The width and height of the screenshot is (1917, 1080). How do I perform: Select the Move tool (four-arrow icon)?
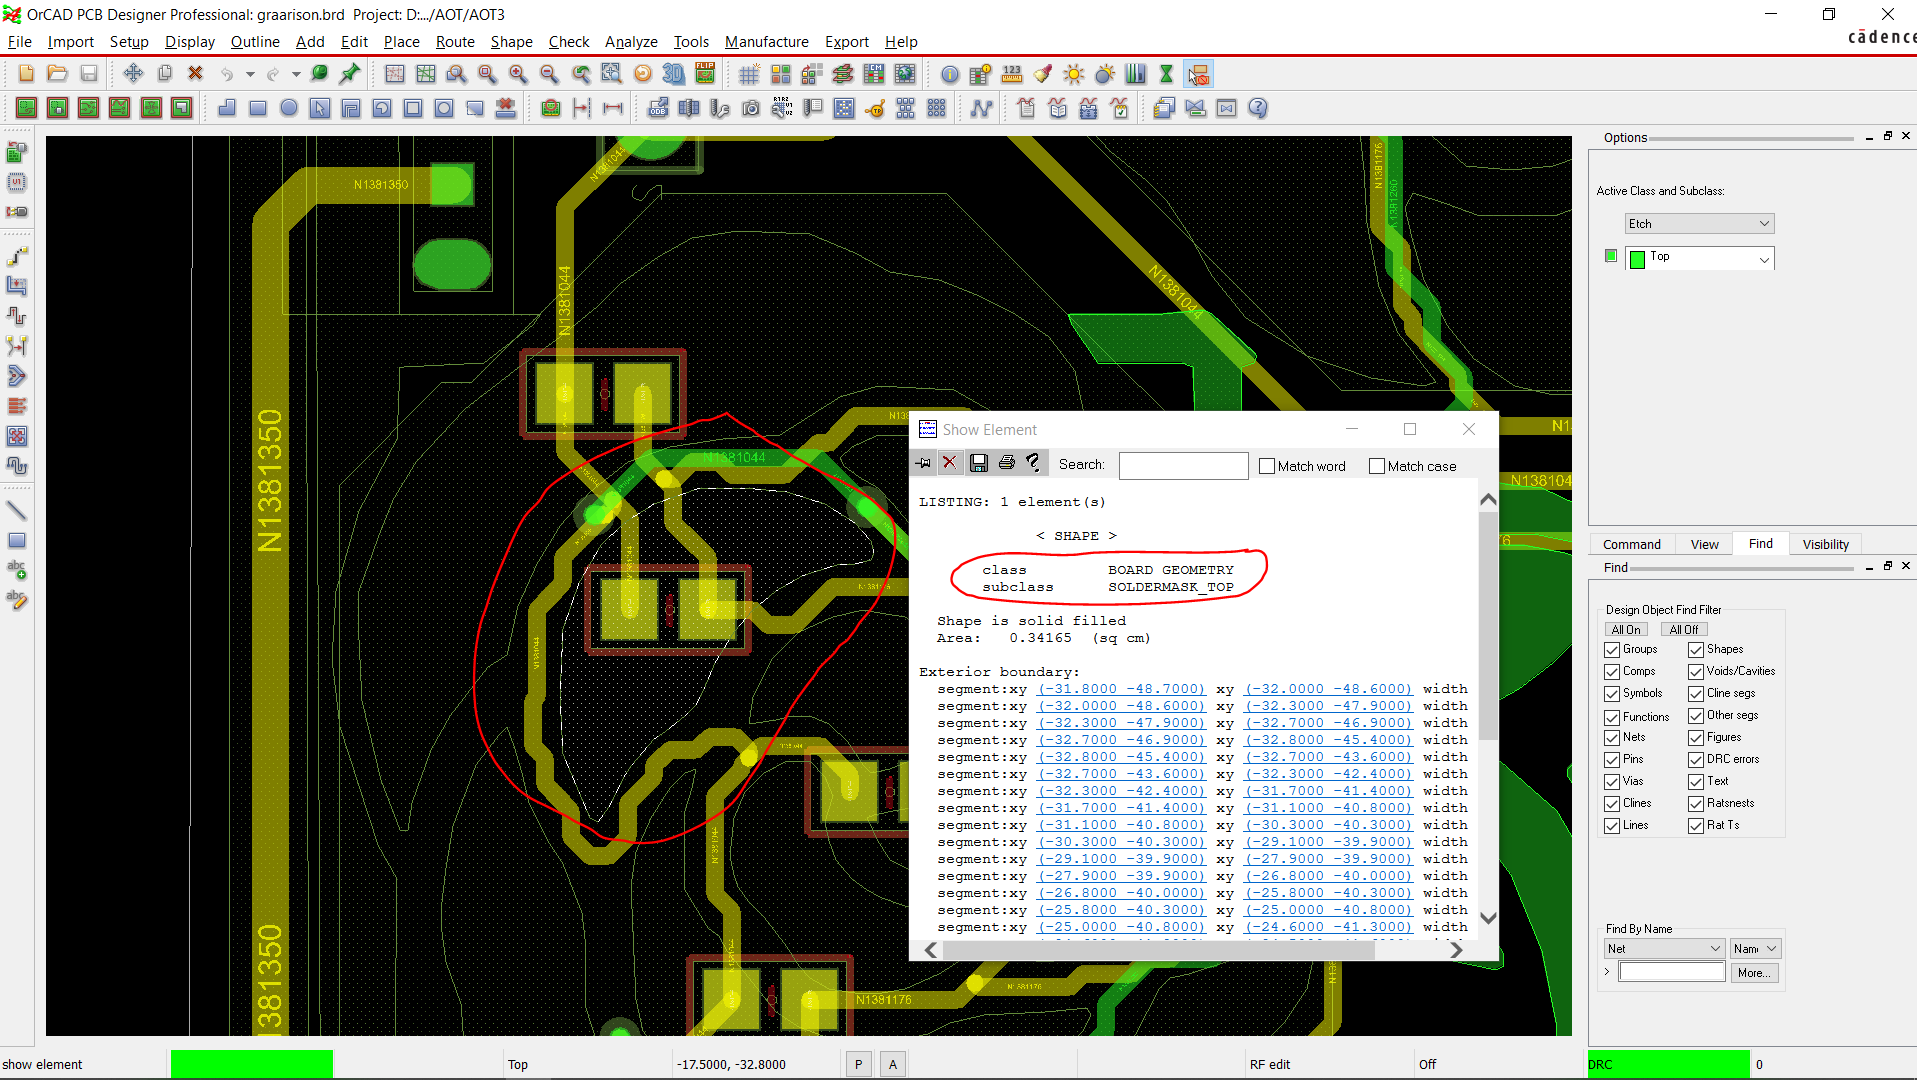click(x=133, y=74)
